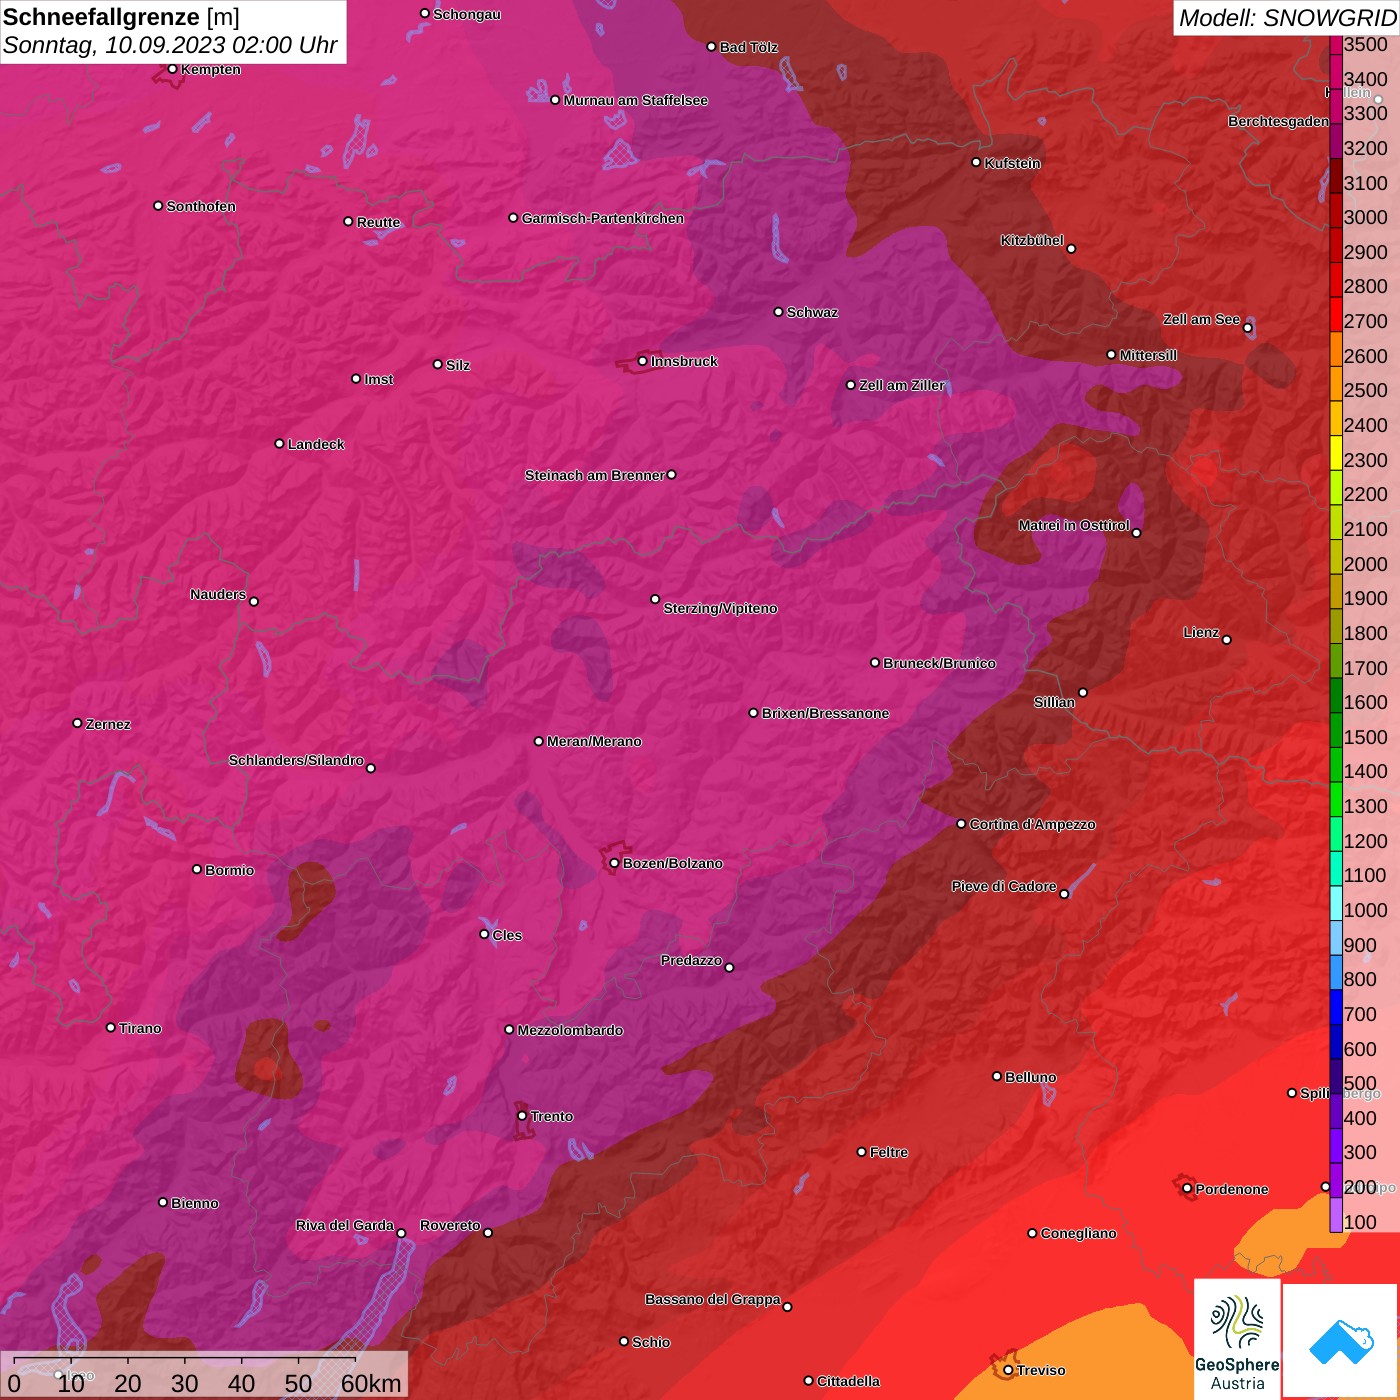Click the Pieve di Cadore label
This screenshot has width=1400, height=1400.
tap(1004, 886)
